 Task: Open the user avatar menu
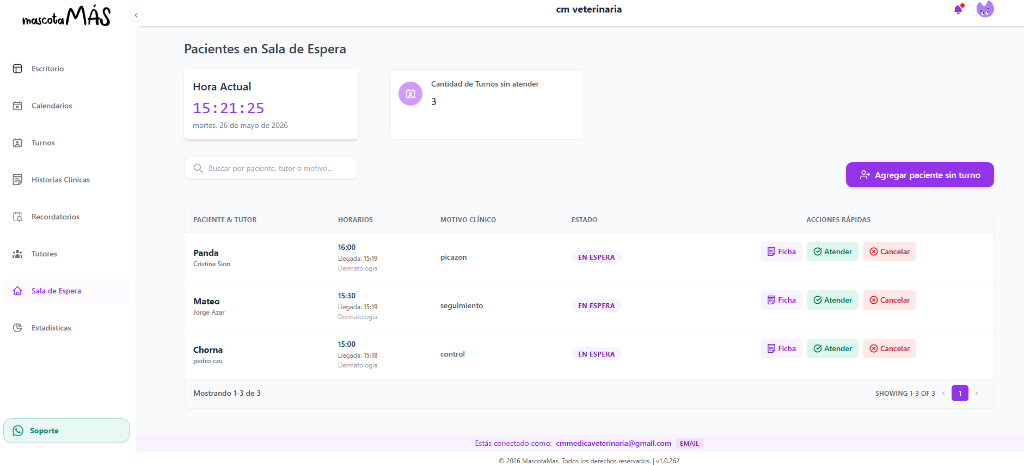[985, 9]
